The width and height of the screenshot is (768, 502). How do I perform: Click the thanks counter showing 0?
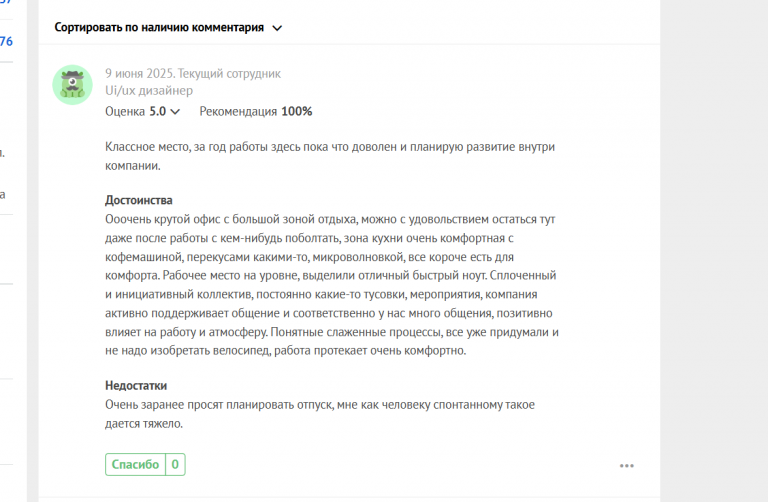click(175, 464)
